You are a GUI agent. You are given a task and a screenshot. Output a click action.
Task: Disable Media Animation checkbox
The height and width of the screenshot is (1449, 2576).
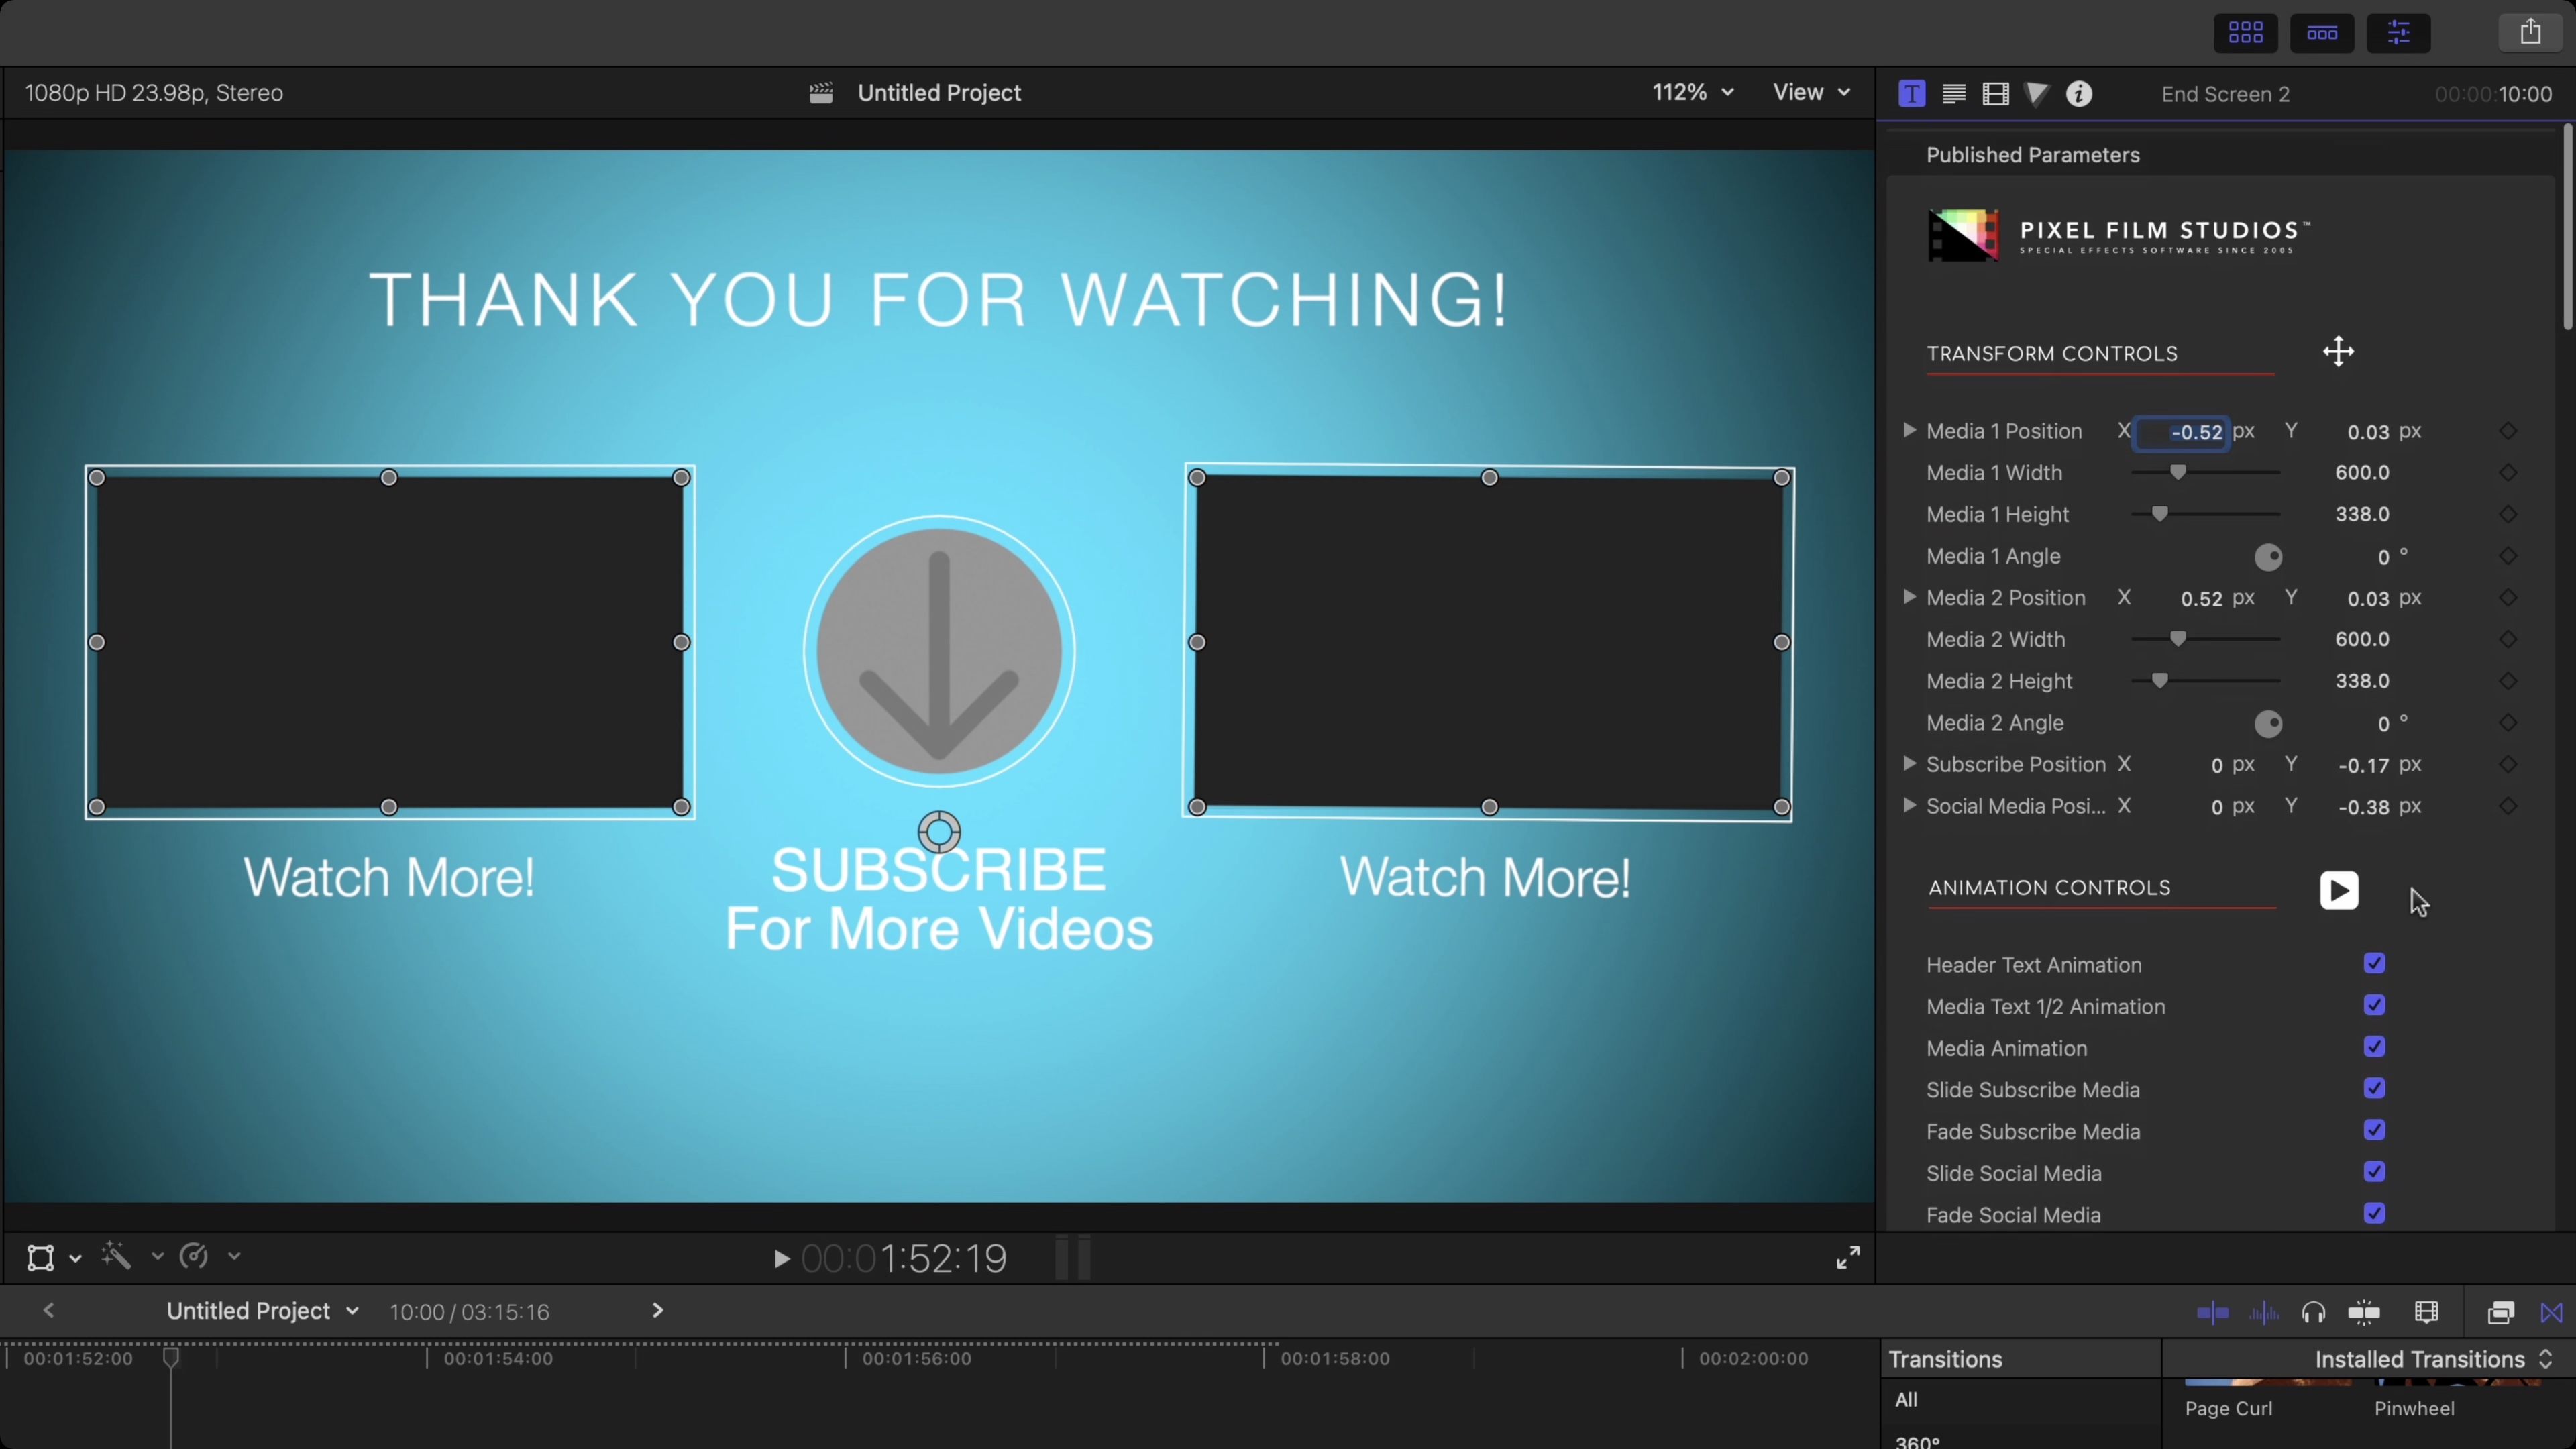click(x=2374, y=1047)
